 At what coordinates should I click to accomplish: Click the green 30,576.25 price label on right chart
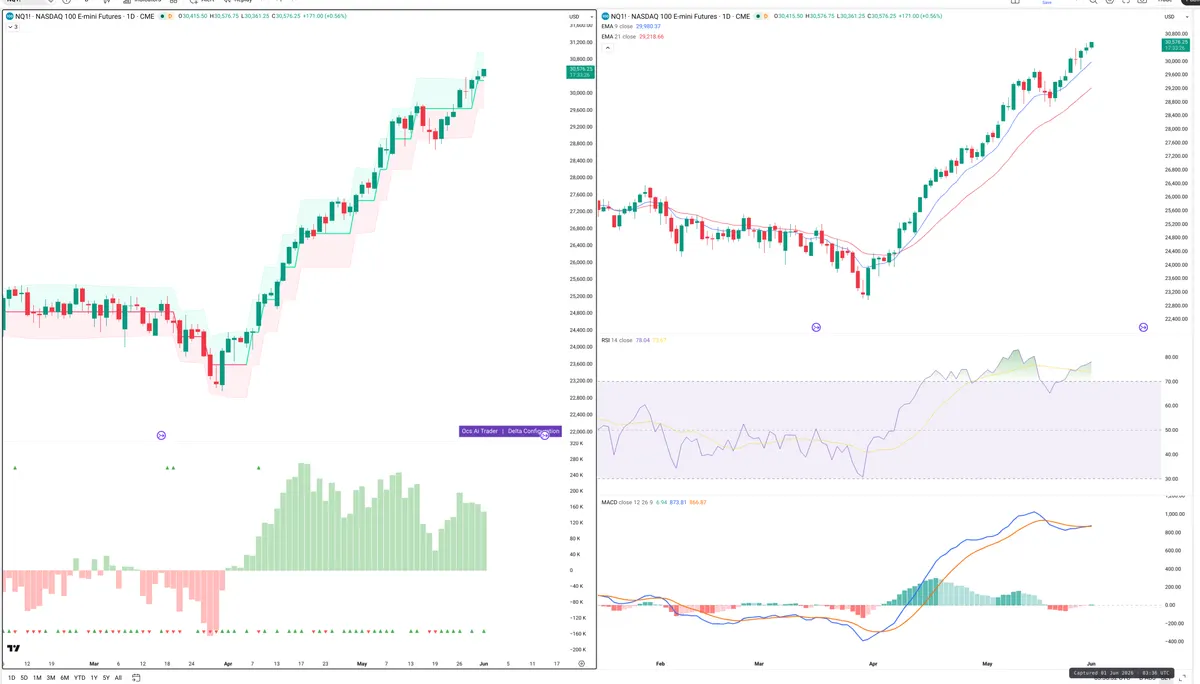[1175, 46]
